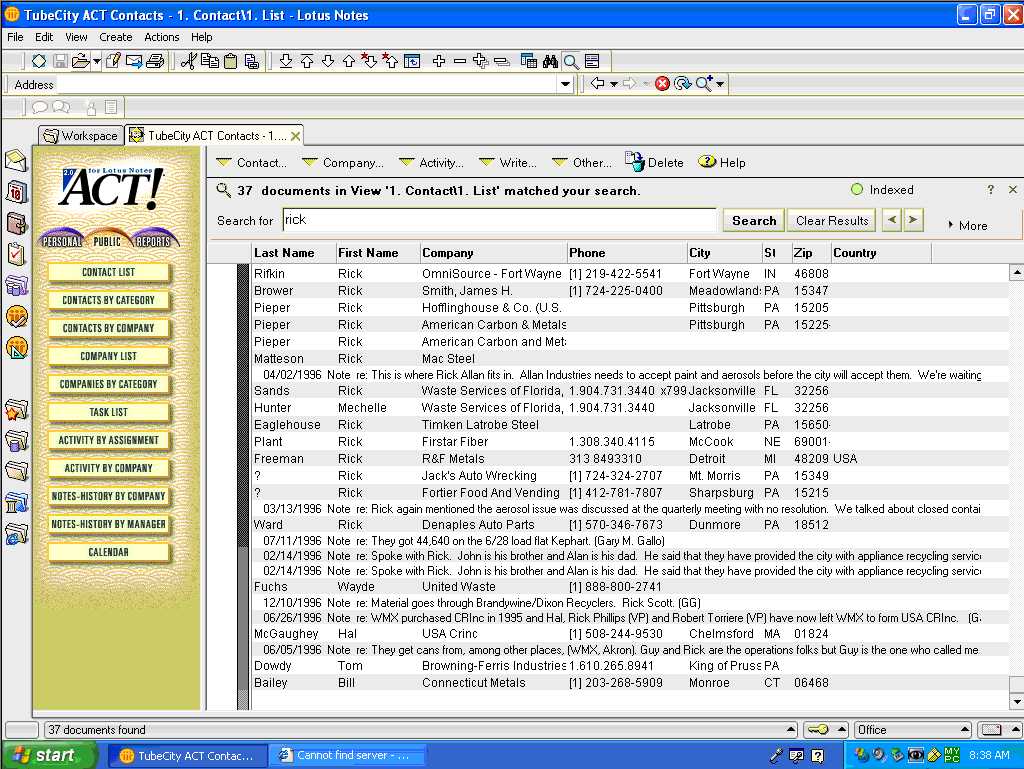Click the Open folder toolbar icon
Image resolution: width=1024 pixels, height=769 pixels.
[81, 61]
